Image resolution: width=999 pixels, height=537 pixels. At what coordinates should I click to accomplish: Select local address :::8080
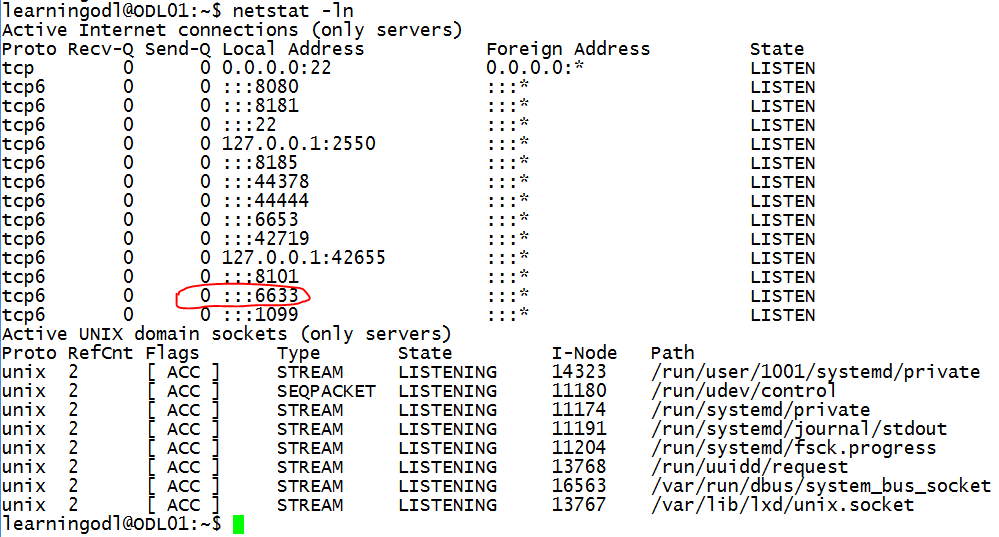coord(261,87)
